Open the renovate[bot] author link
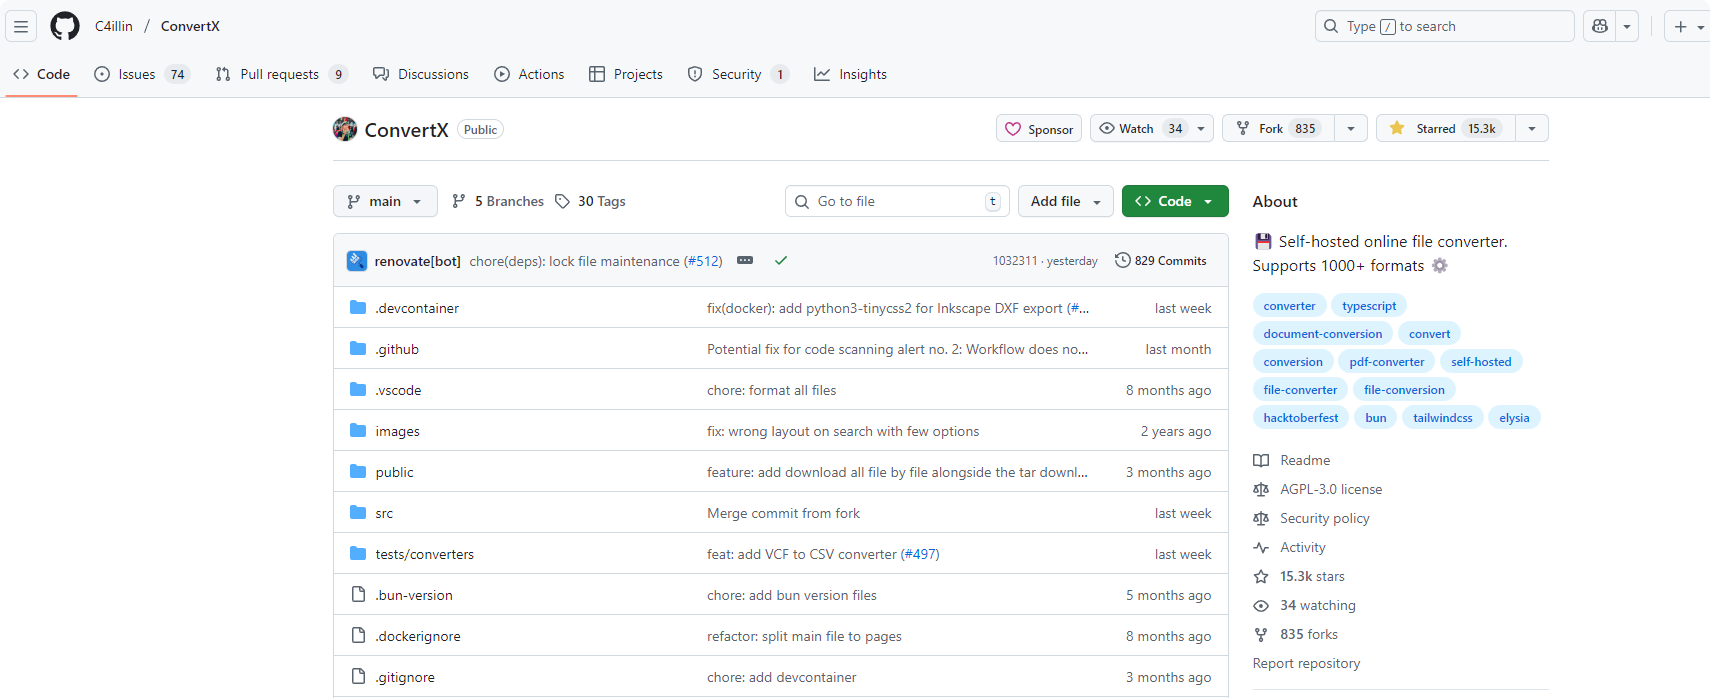The height and width of the screenshot is (698, 1710). point(417,261)
